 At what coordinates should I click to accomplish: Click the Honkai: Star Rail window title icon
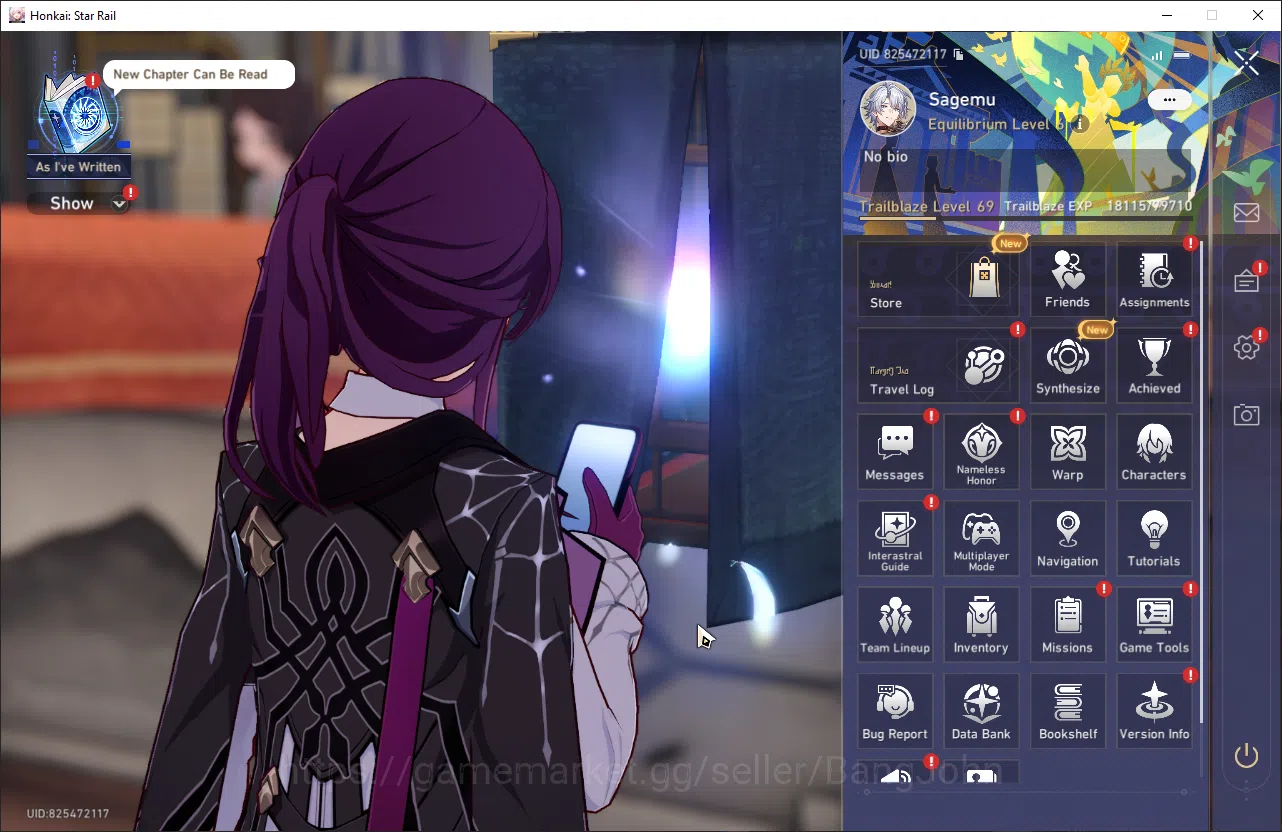tap(17, 16)
